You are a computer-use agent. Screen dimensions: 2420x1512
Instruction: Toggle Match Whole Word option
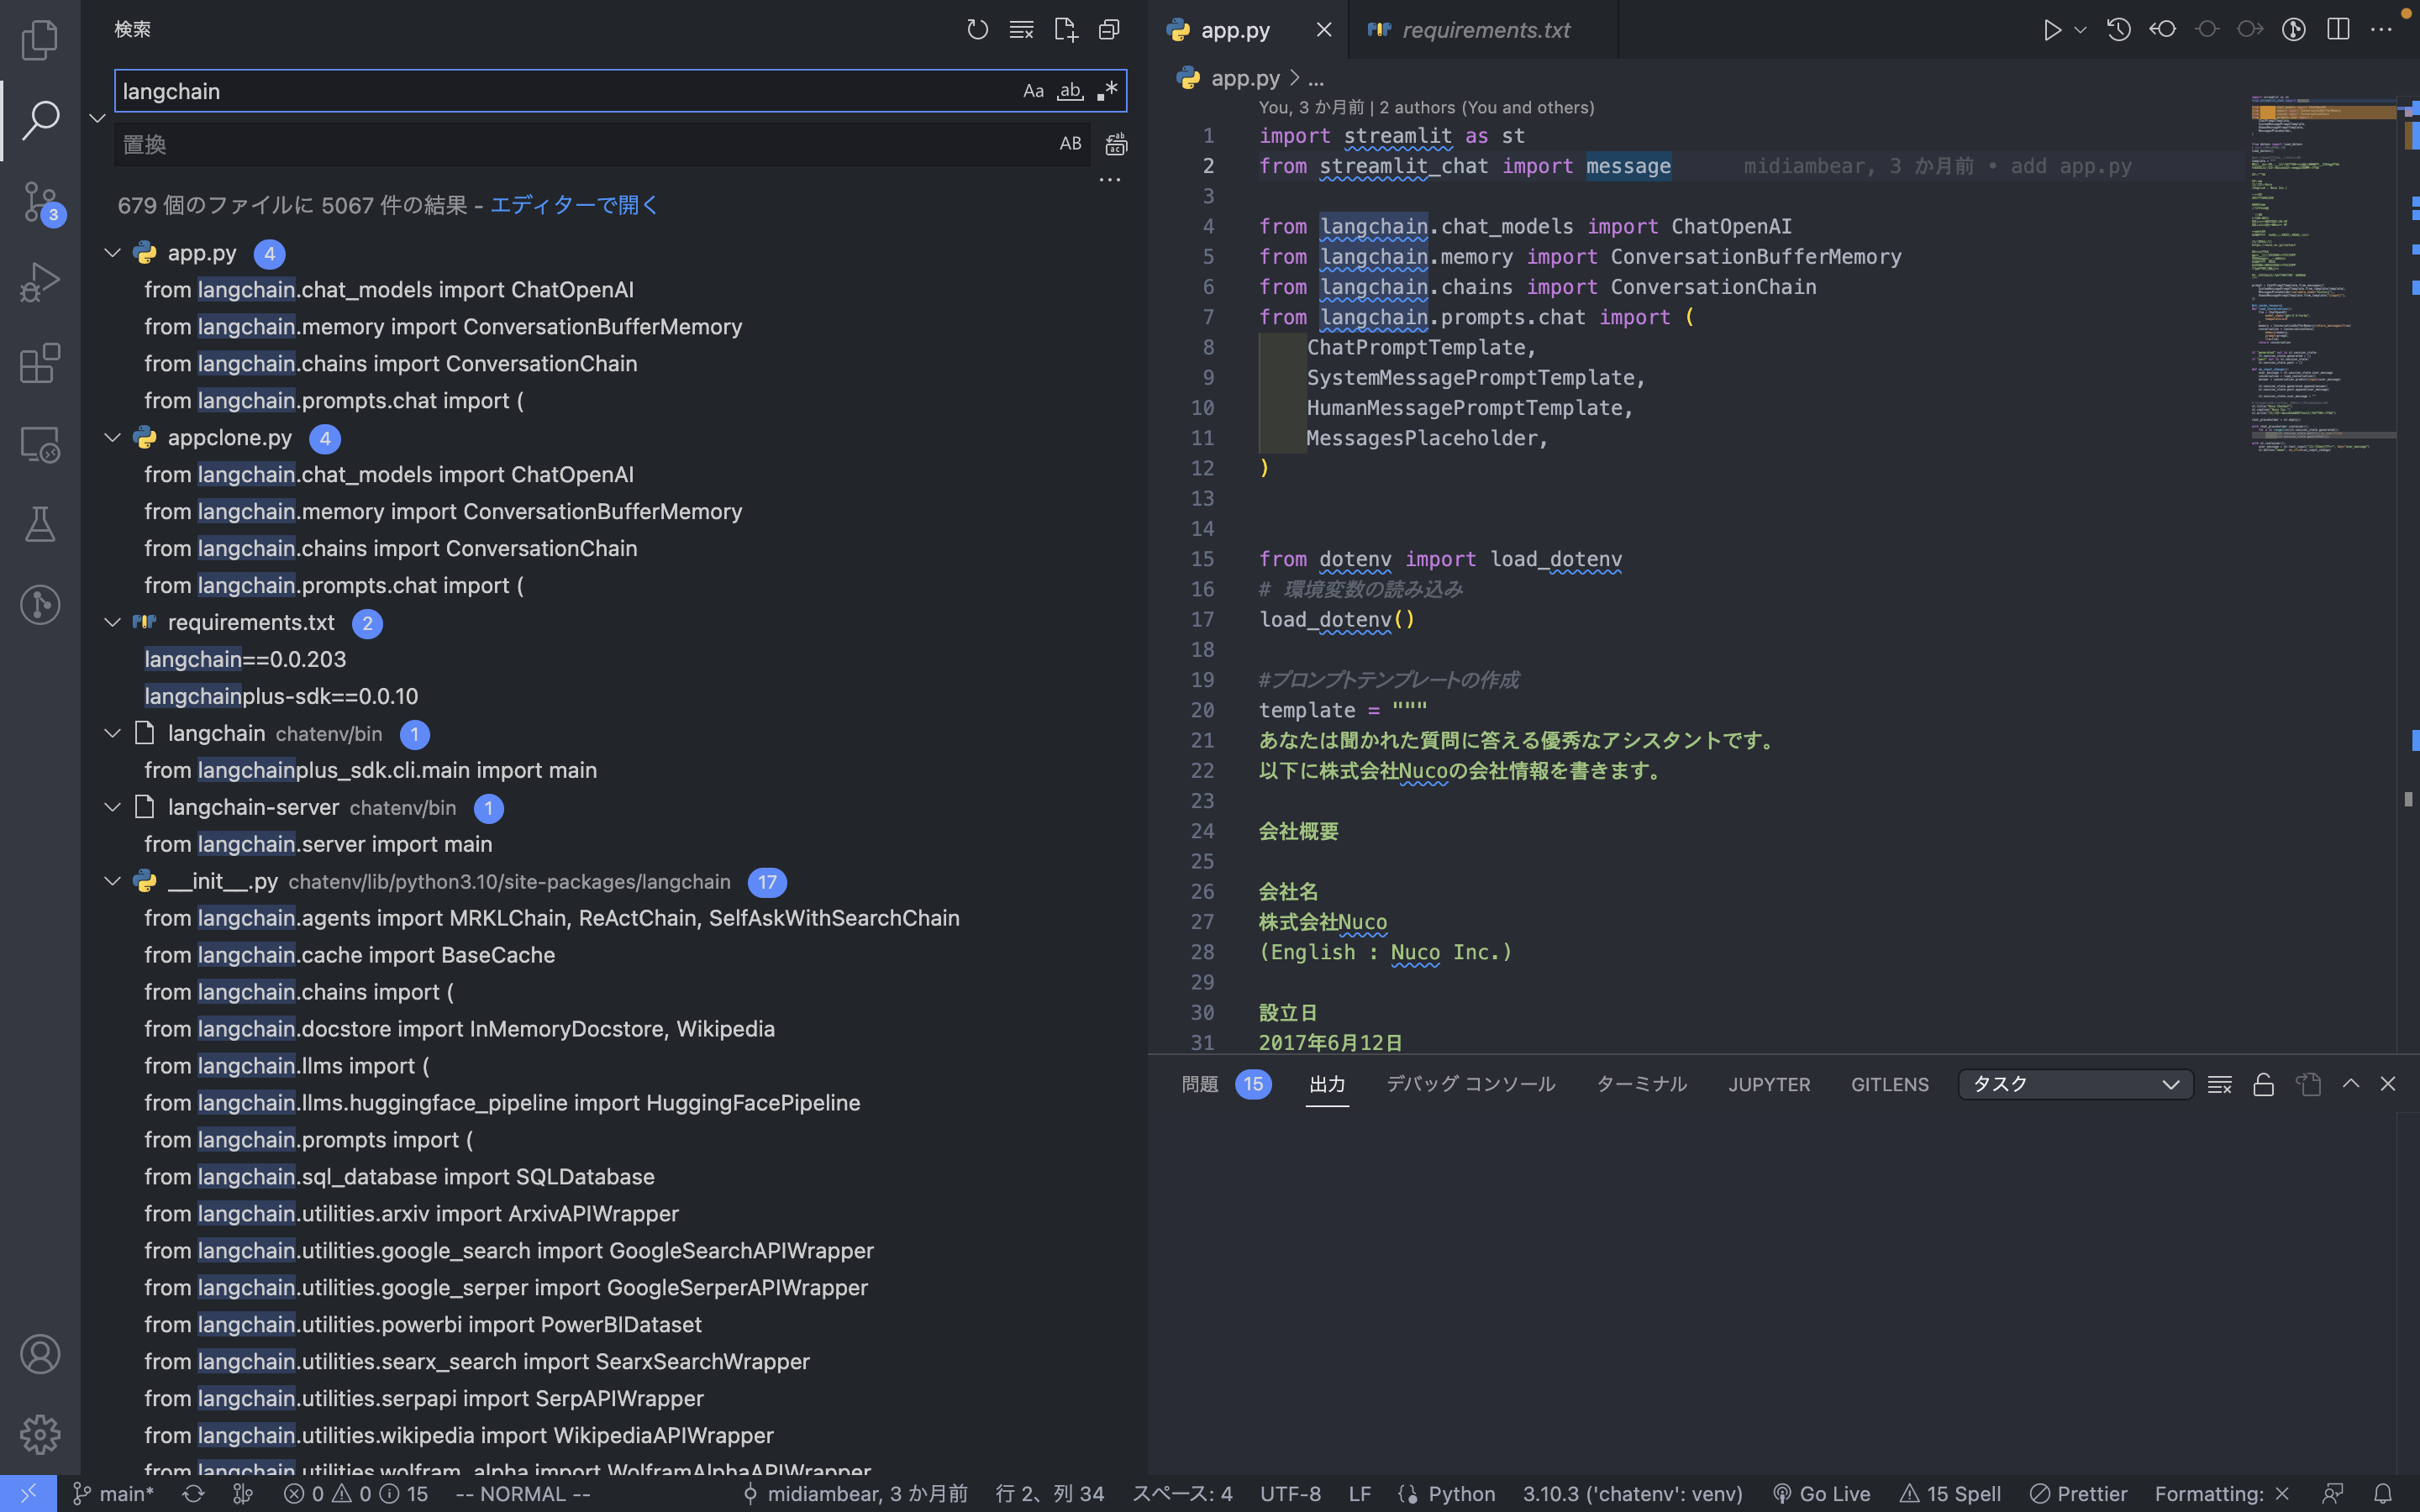1069,90
